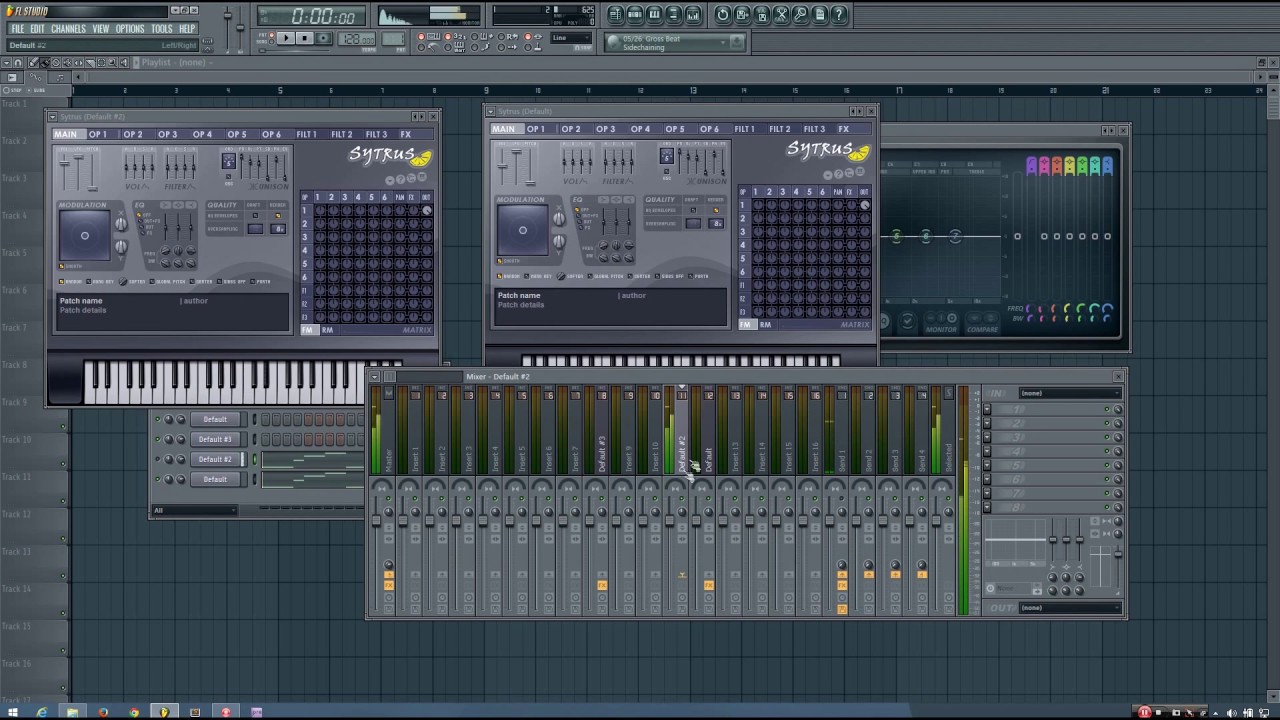Click play in the transport panel
This screenshot has width=1280, height=720.
pyautogui.click(x=286, y=38)
